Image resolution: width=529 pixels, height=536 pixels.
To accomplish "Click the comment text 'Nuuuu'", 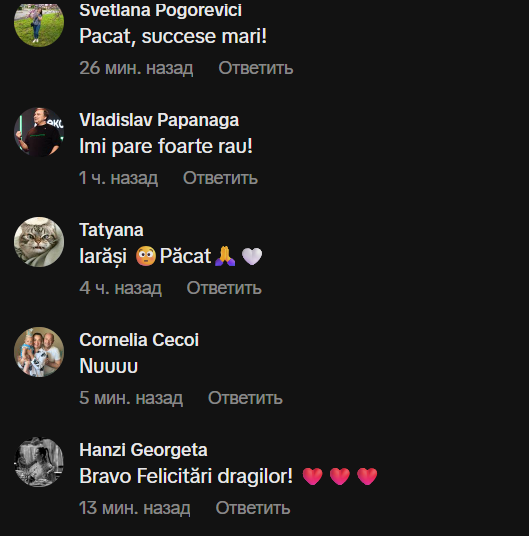I will [108, 366].
